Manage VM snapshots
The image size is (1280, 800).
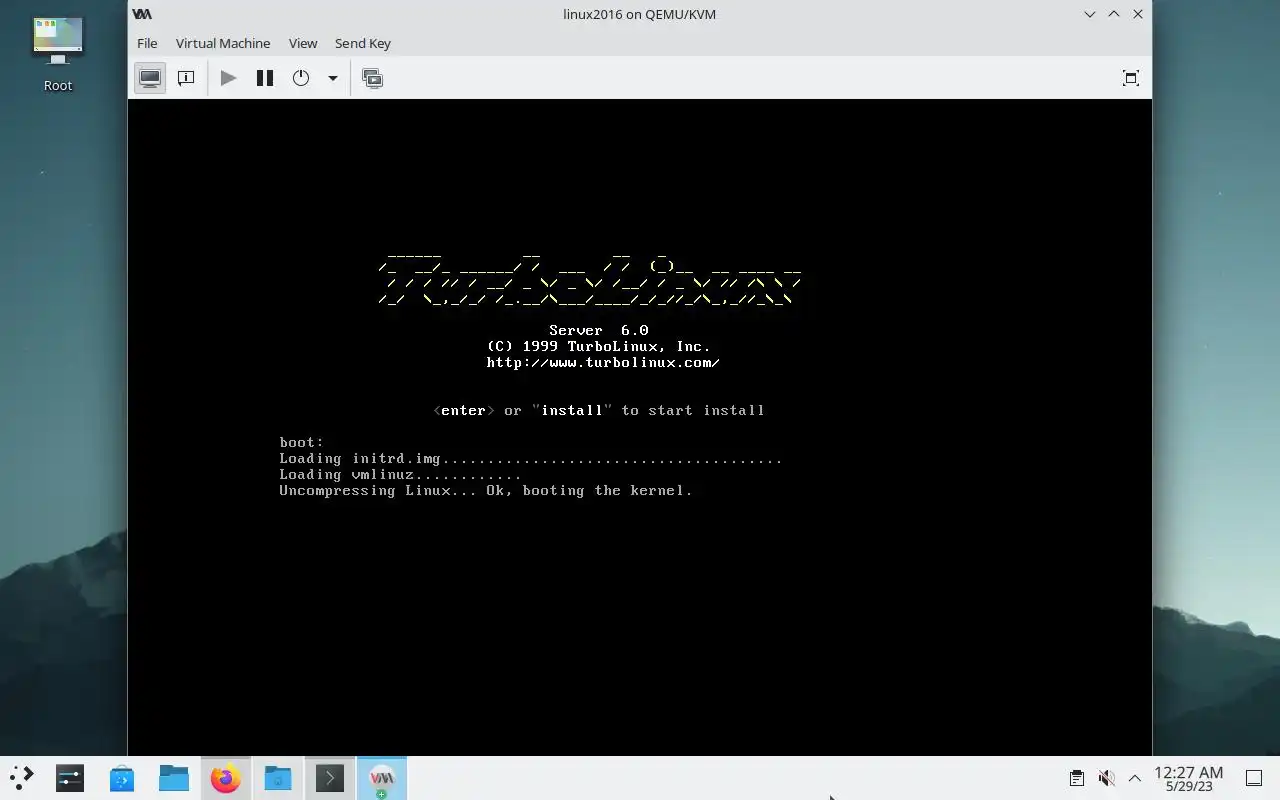pyautogui.click(x=373, y=78)
